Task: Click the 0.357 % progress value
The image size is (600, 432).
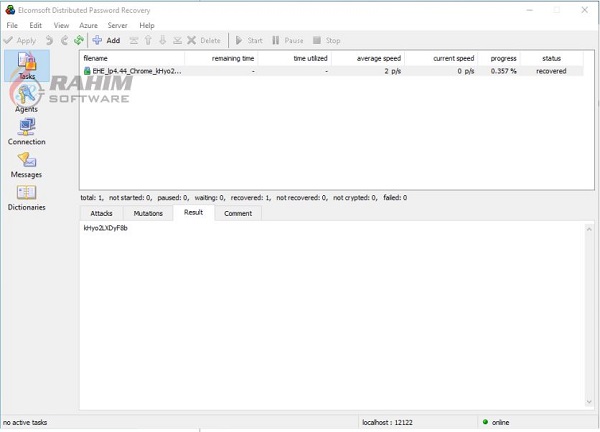Action: tap(503, 71)
